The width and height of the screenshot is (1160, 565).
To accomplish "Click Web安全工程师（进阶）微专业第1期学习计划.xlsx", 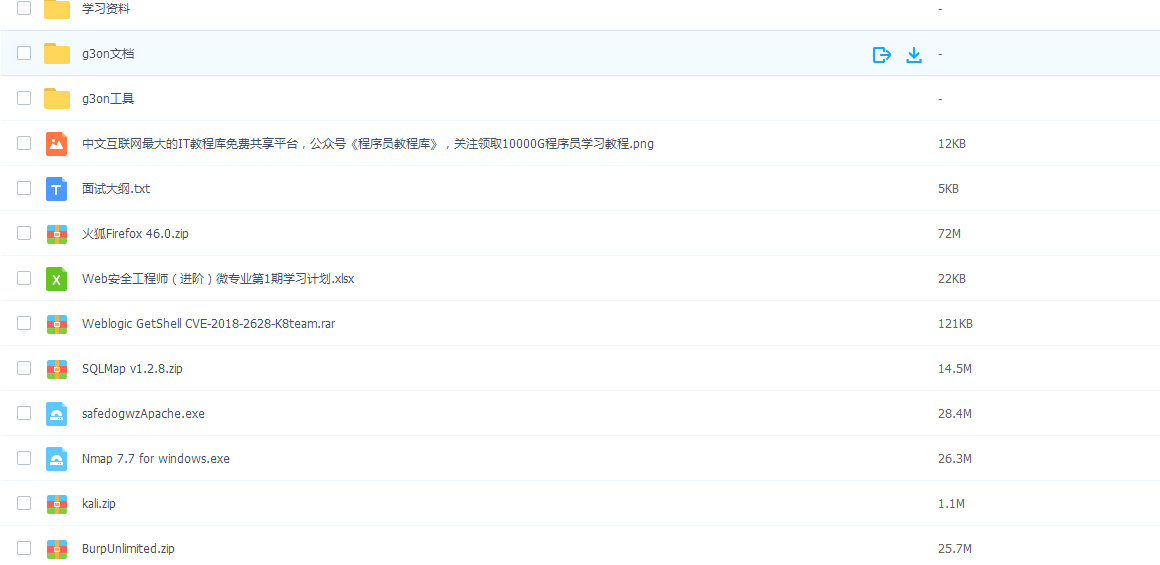I will click(218, 280).
